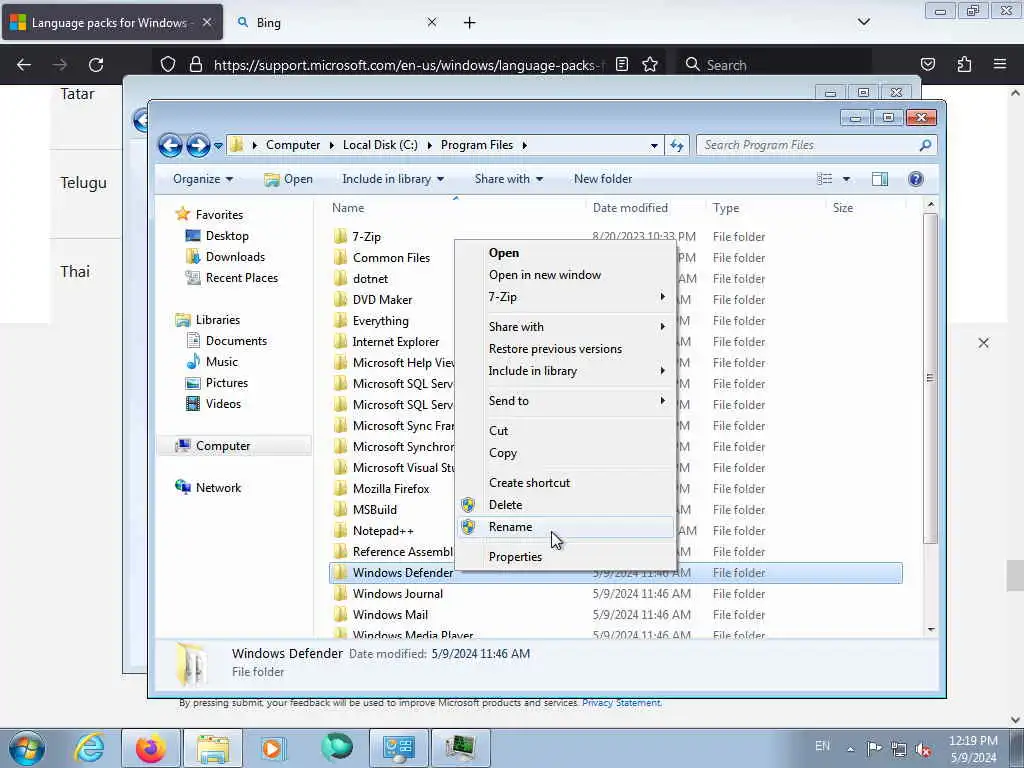Click the refresh icon beside address bar
Screen dimensions: 1024x768
click(x=677, y=145)
